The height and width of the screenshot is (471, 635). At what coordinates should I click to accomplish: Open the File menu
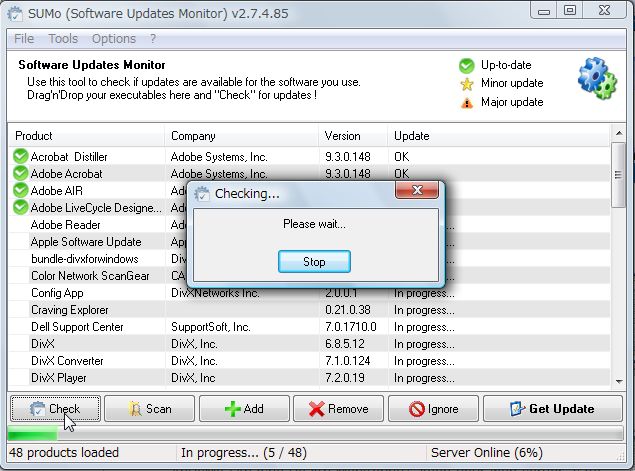click(24, 38)
